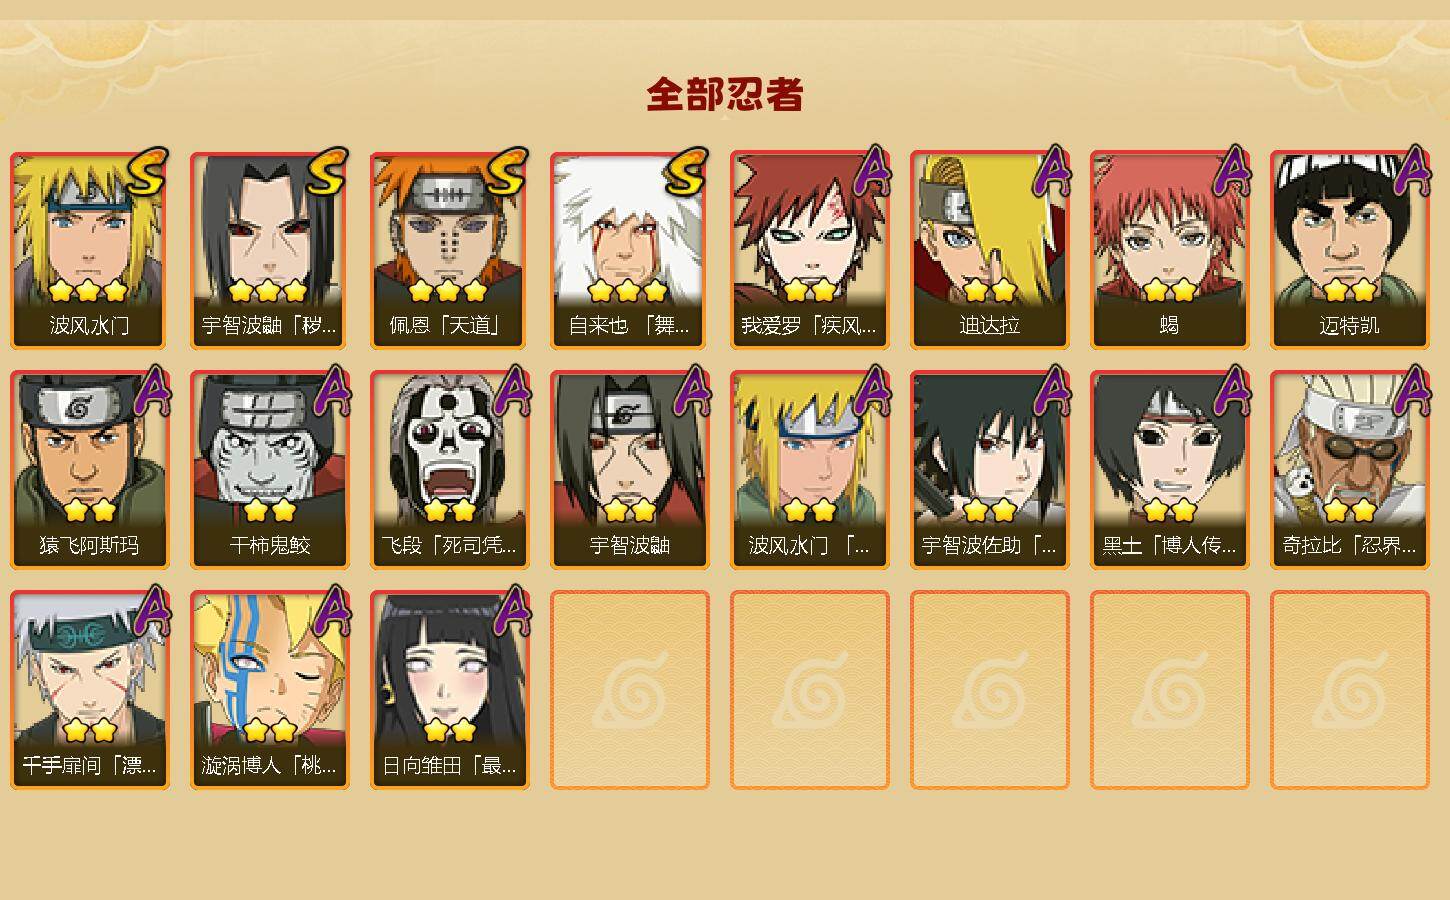This screenshot has height=900, width=1450.
Task: Choose the 佩恩「天道」 ninja card
Action: pyautogui.click(x=450, y=250)
